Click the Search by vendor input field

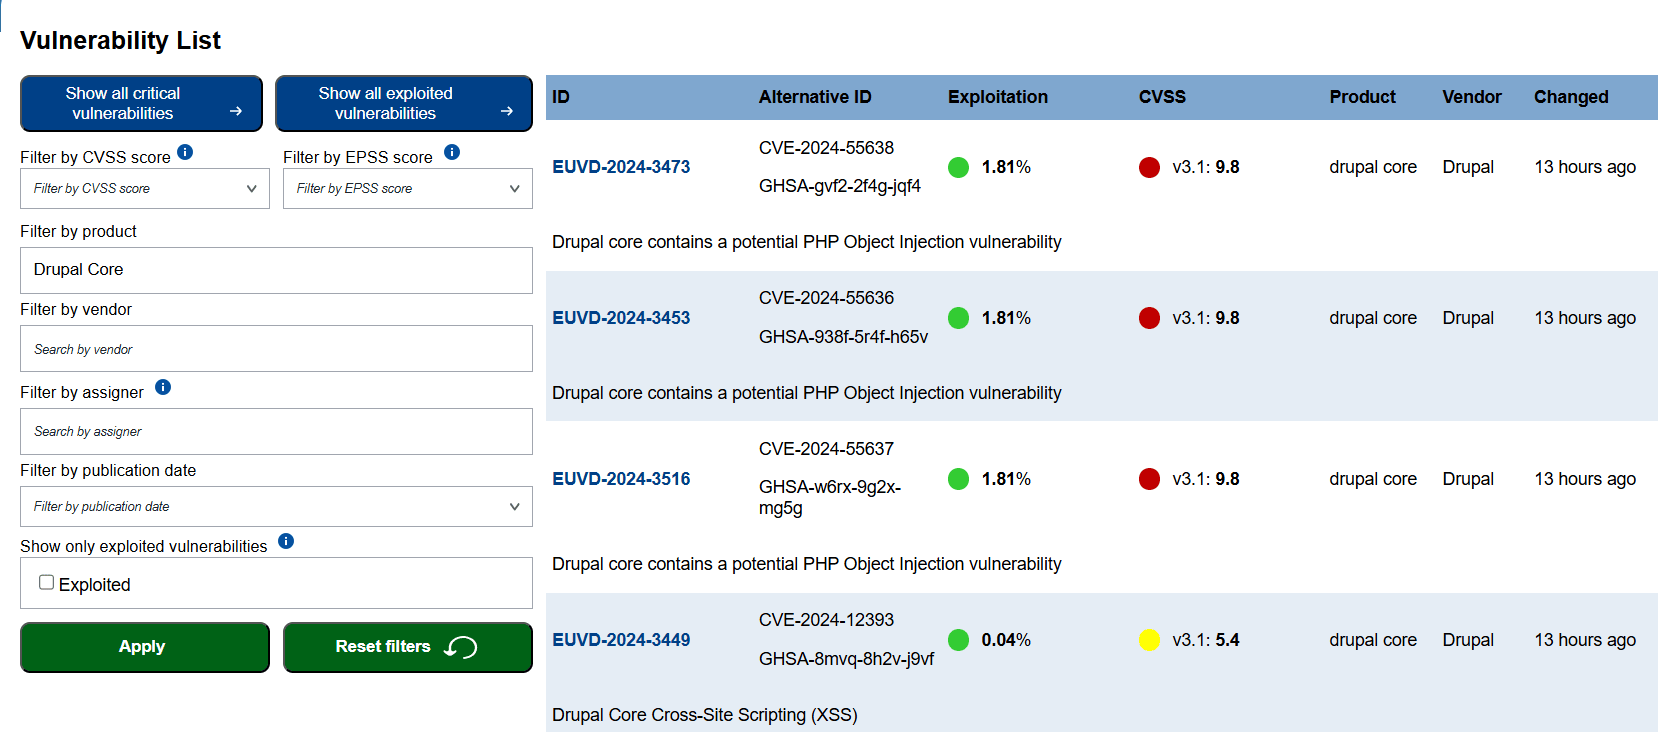tap(276, 349)
